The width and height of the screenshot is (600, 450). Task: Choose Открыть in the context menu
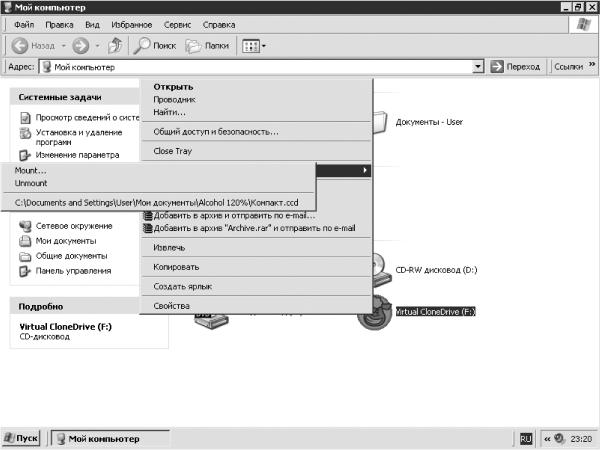click(x=256, y=87)
